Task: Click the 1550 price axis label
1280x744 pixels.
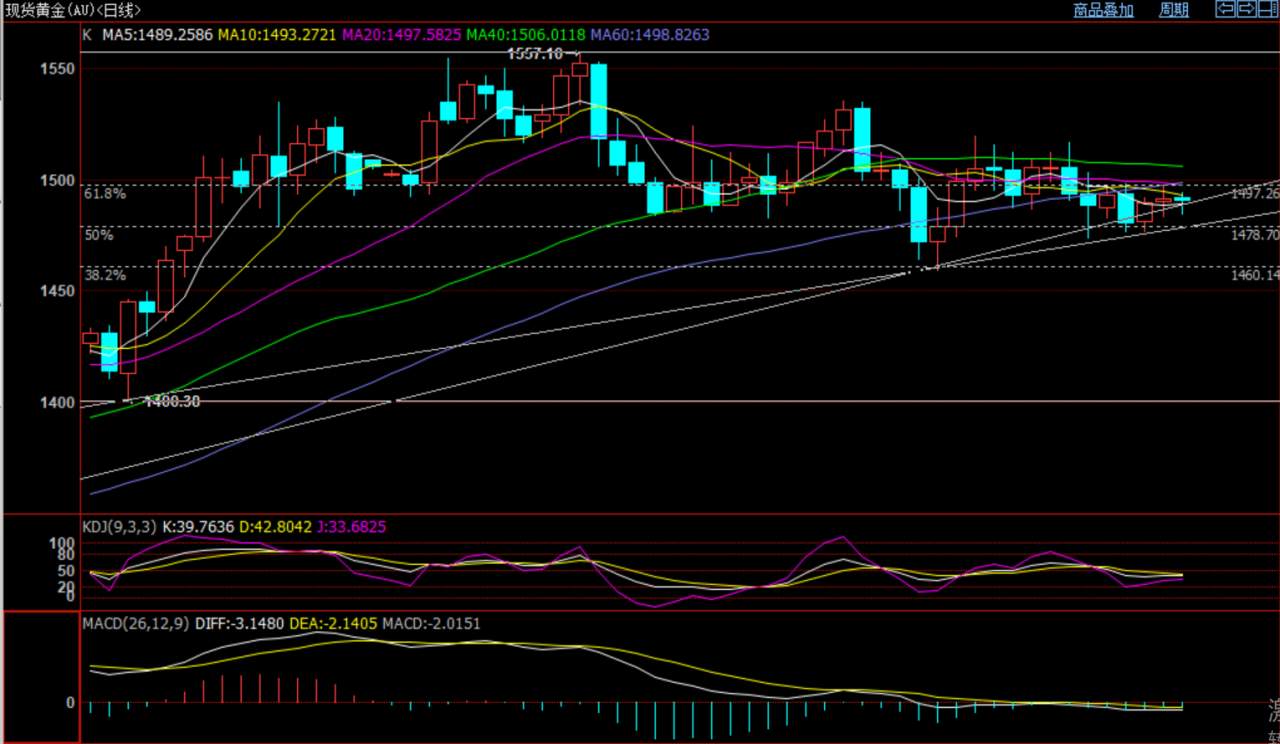Action: 58,69
